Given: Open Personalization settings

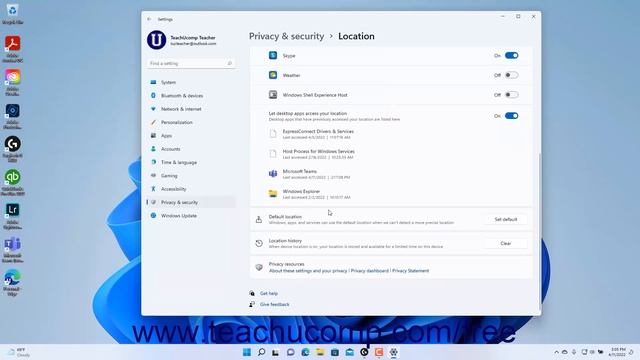Looking at the screenshot, I should click(x=191, y=122).
